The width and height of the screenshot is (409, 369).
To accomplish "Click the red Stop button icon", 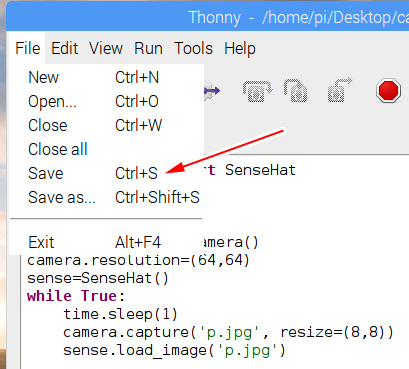I will (x=388, y=91).
